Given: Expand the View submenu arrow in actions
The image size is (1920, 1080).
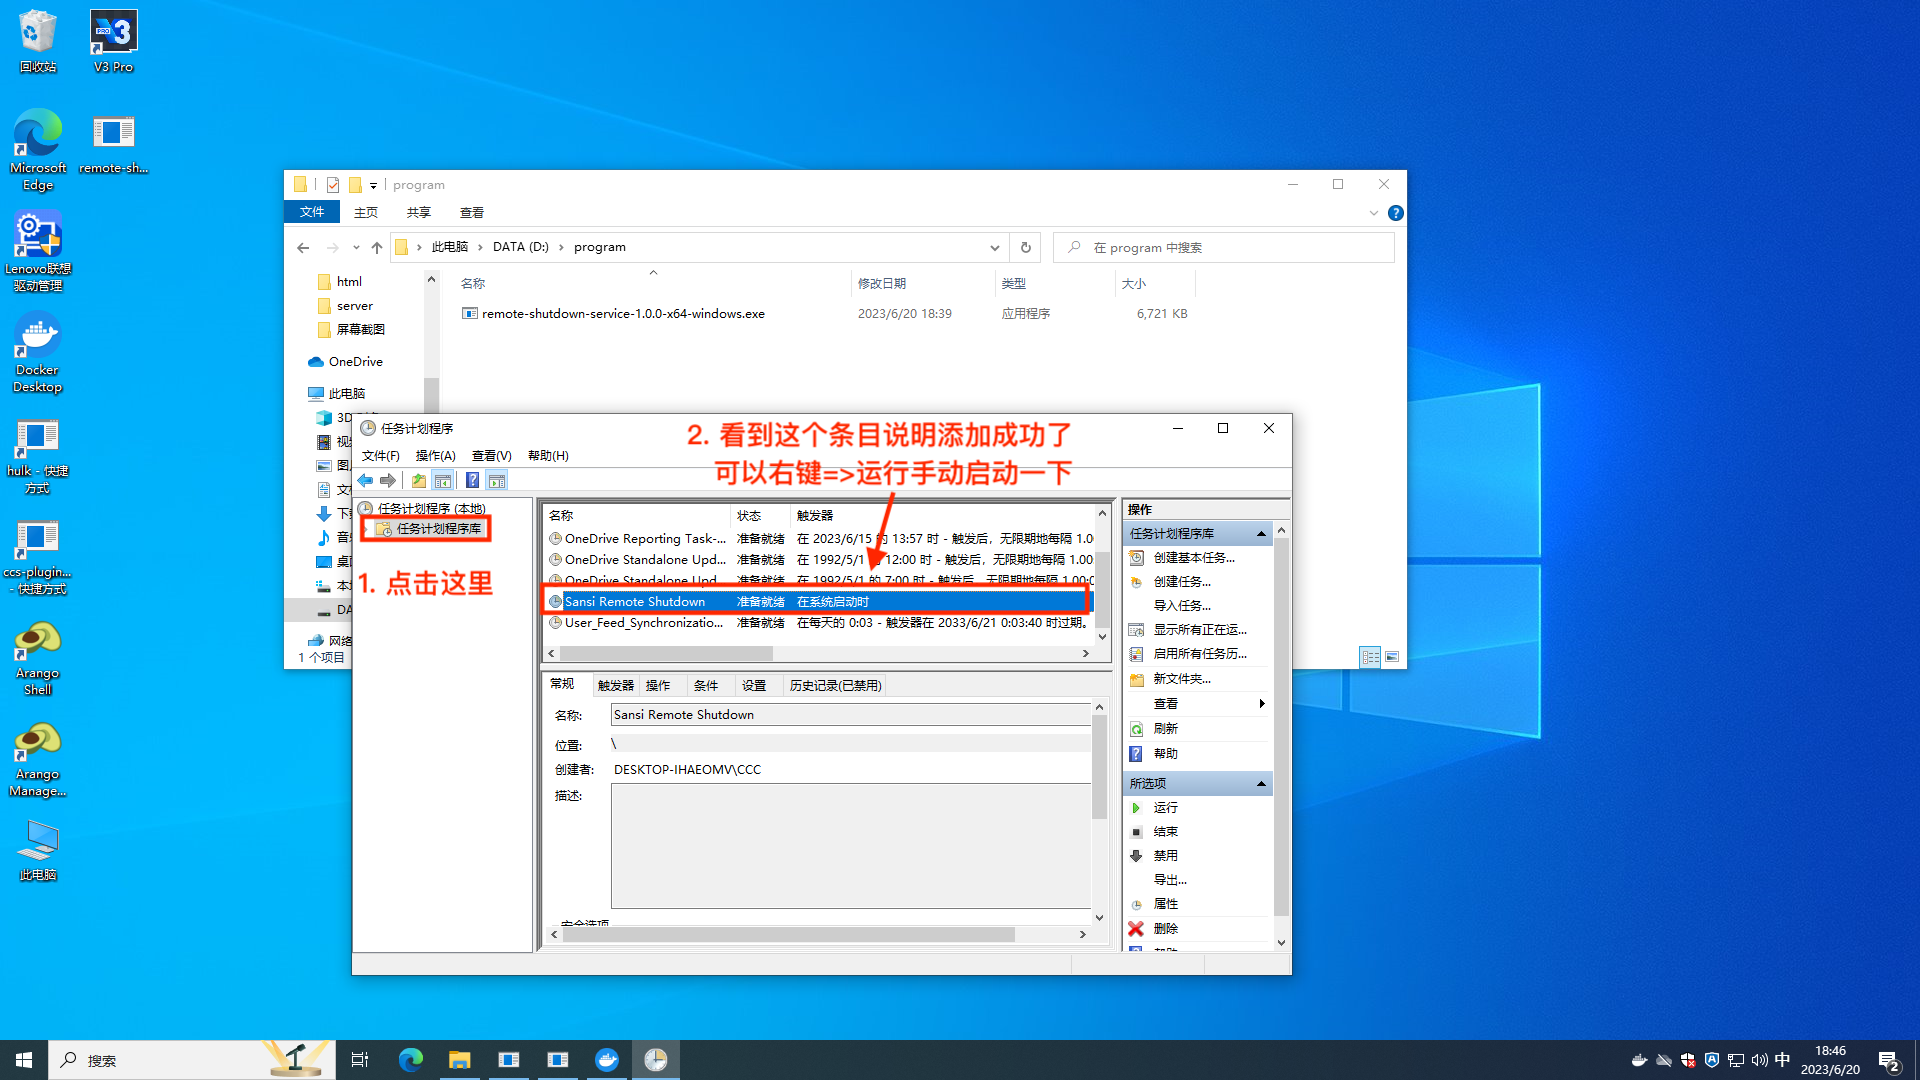Looking at the screenshot, I should pos(1262,704).
